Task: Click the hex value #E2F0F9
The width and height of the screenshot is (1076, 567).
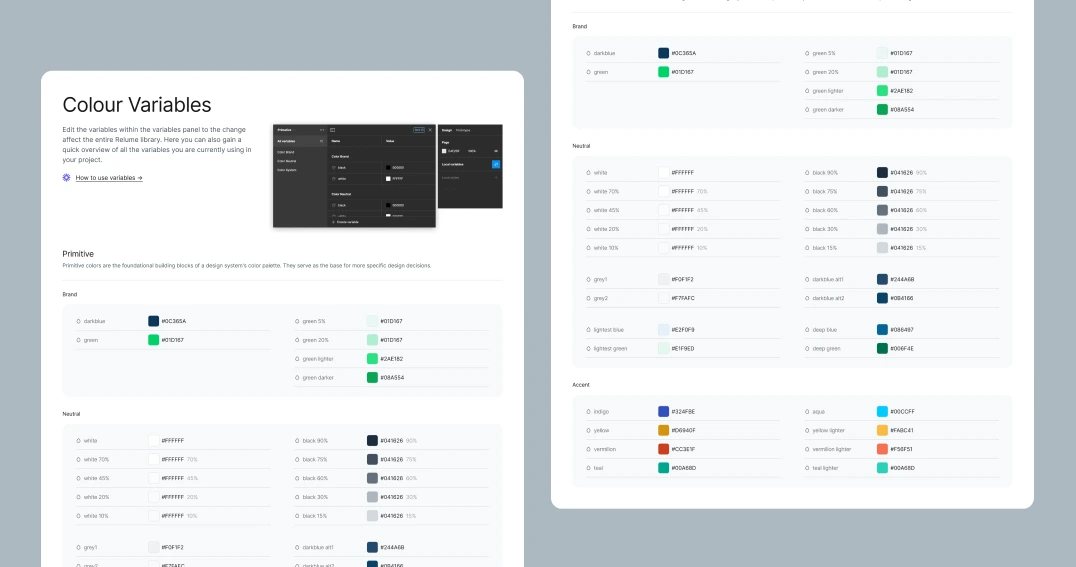Action: 683,329
